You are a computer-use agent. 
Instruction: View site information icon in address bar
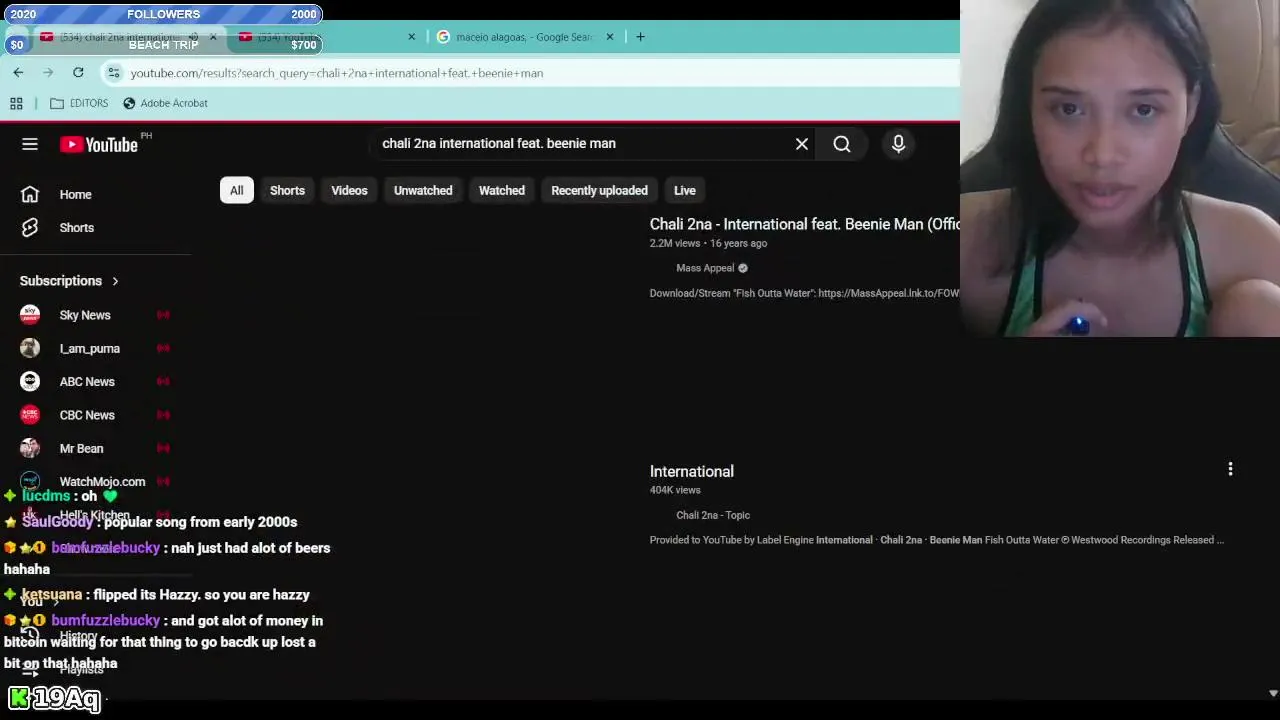click(x=114, y=72)
